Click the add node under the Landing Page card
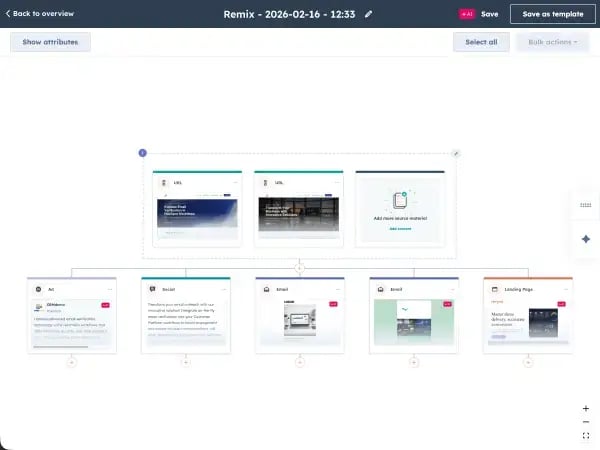Viewport: 600px width, 450px height. 527,362
